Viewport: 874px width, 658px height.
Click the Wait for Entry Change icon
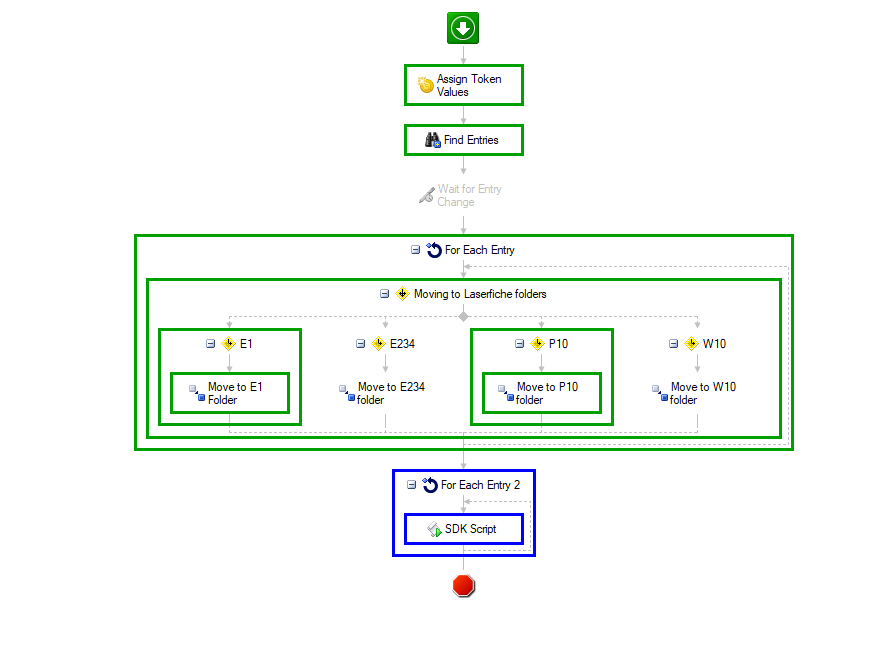[426, 195]
